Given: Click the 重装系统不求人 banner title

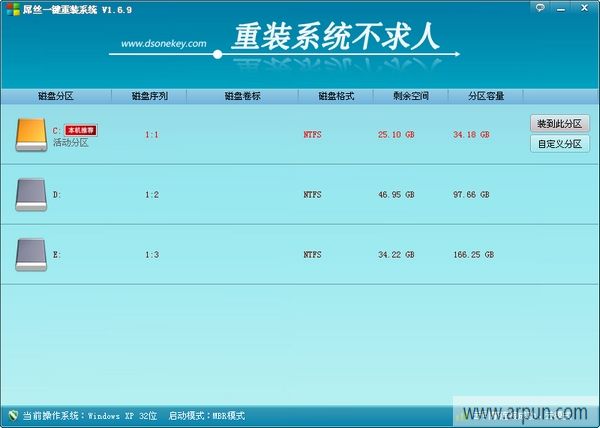Looking at the screenshot, I should click(x=335, y=38).
